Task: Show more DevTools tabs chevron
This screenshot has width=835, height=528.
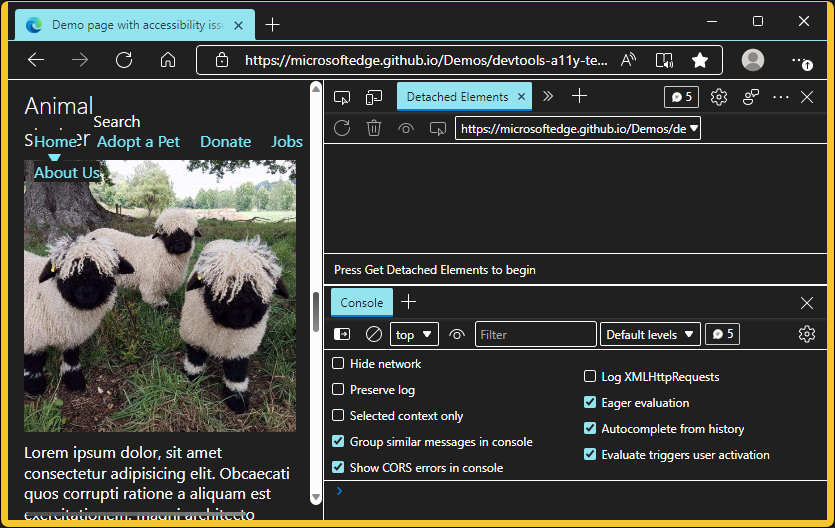Action: coord(548,96)
